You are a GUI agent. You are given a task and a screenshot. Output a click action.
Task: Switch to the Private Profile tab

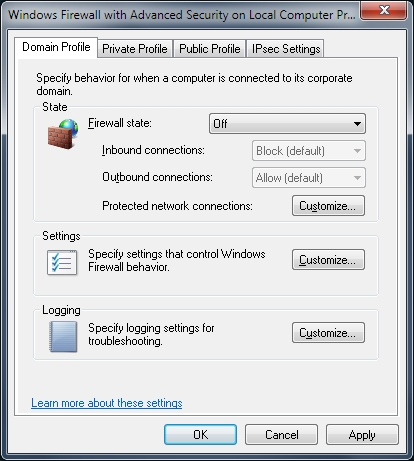pos(135,49)
